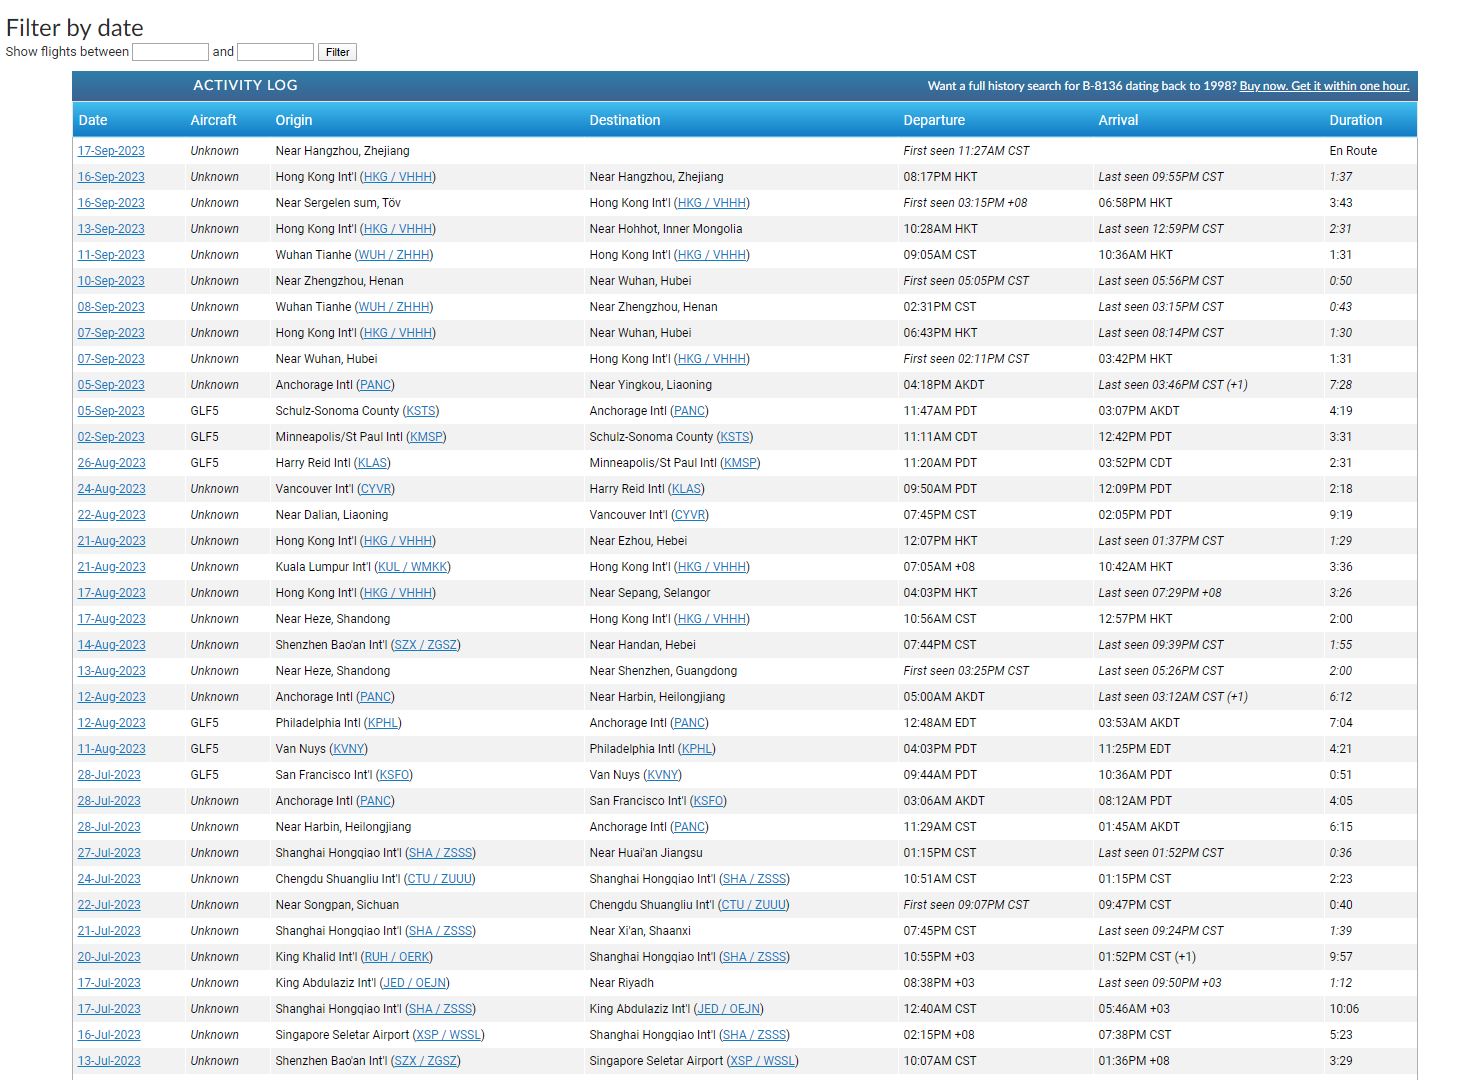Select "Near Hohhot, Inner Mongolia" destination cell
Screen dimensions: 1470x1080
click(x=666, y=229)
